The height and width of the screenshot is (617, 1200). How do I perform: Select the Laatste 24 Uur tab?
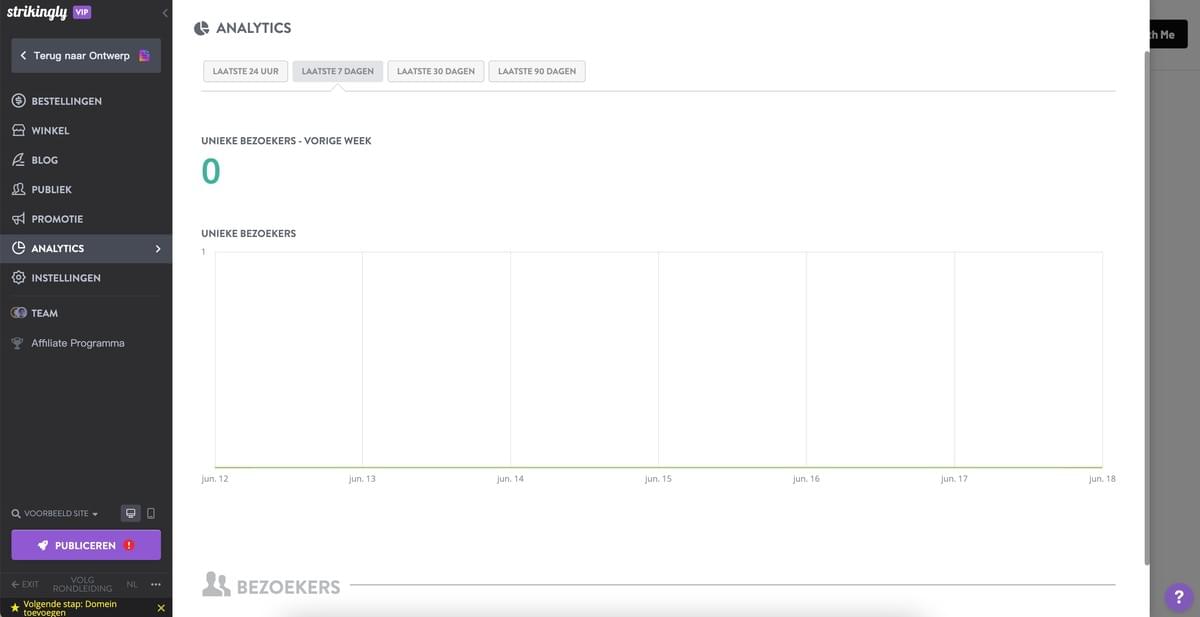(x=246, y=72)
